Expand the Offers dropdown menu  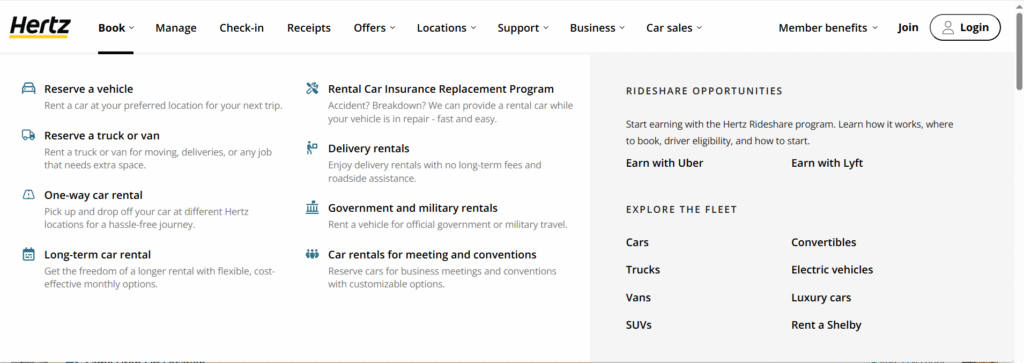[374, 28]
